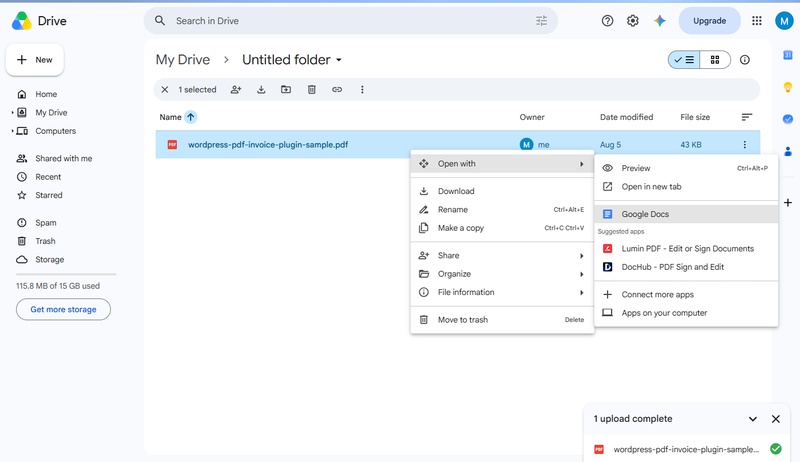The width and height of the screenshot is (800, 462).
Task: Select Preview in Open with submenu
Action: 686,168
